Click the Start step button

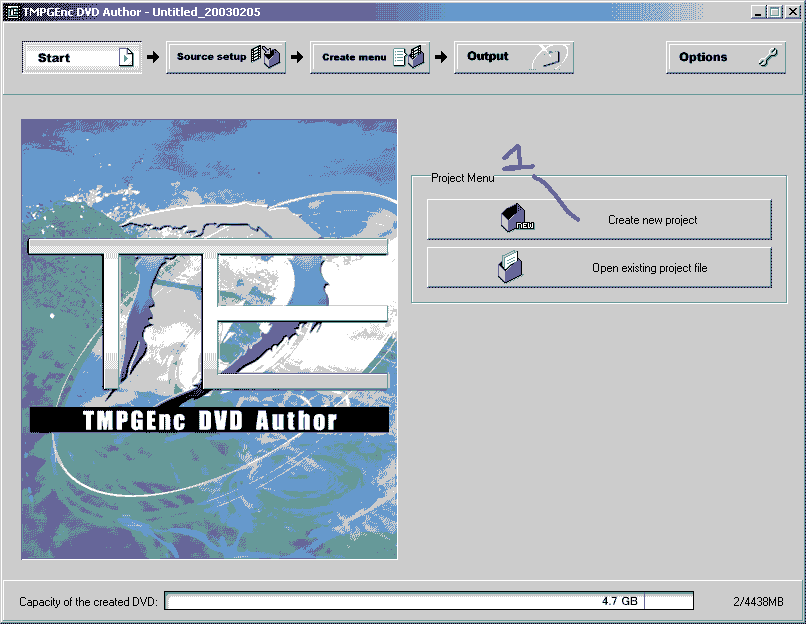[x=82, y=57]
